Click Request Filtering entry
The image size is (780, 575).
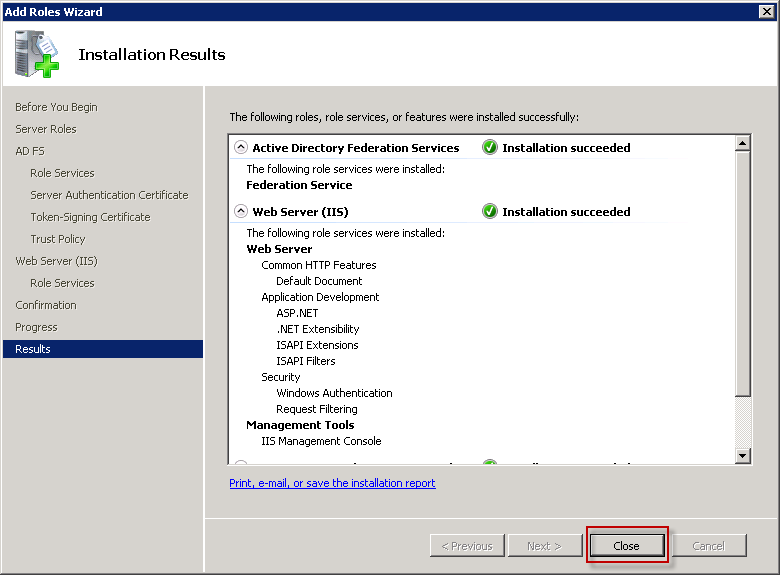tap(317, 409)
